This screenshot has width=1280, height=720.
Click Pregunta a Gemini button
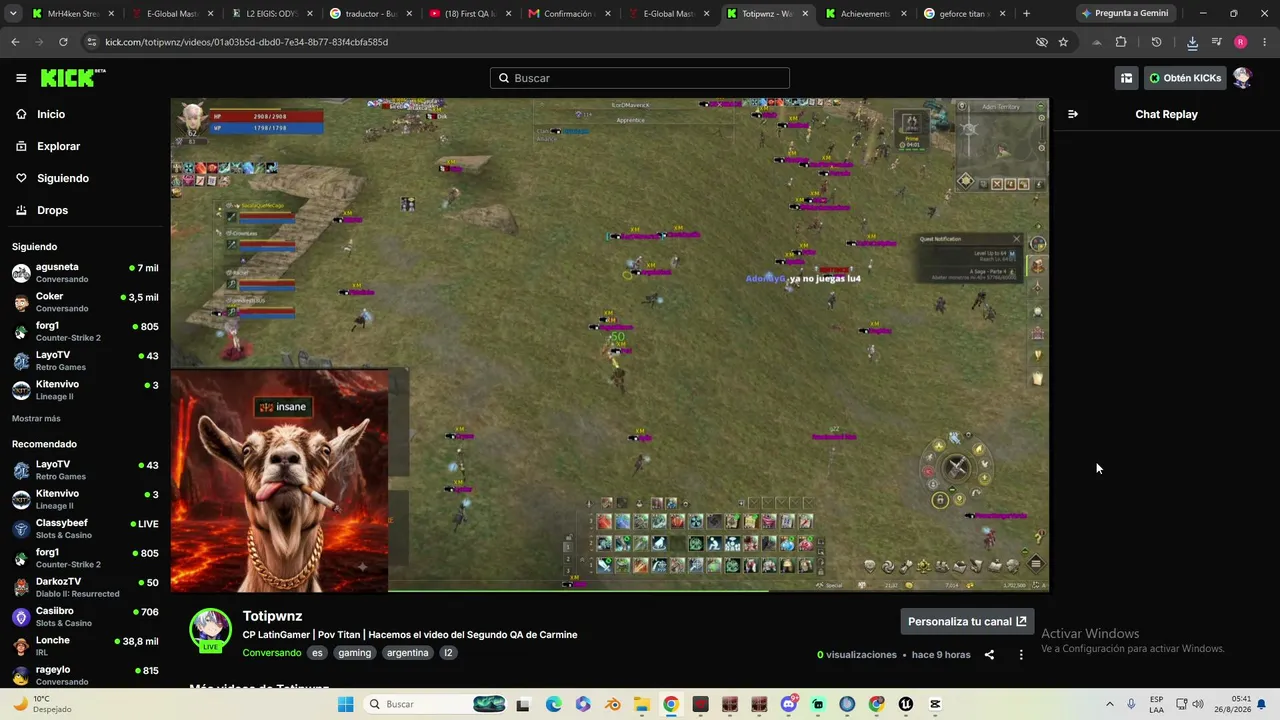[1125, 14]
